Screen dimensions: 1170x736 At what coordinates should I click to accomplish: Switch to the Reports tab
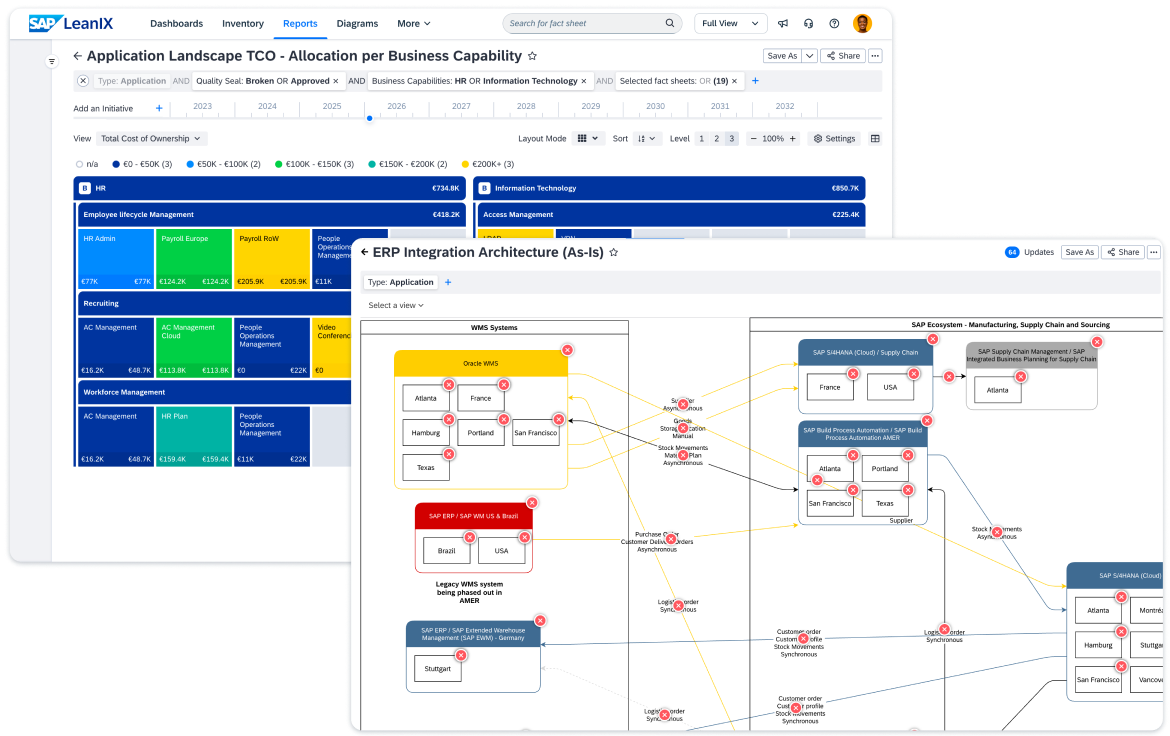tap(300, 23)
